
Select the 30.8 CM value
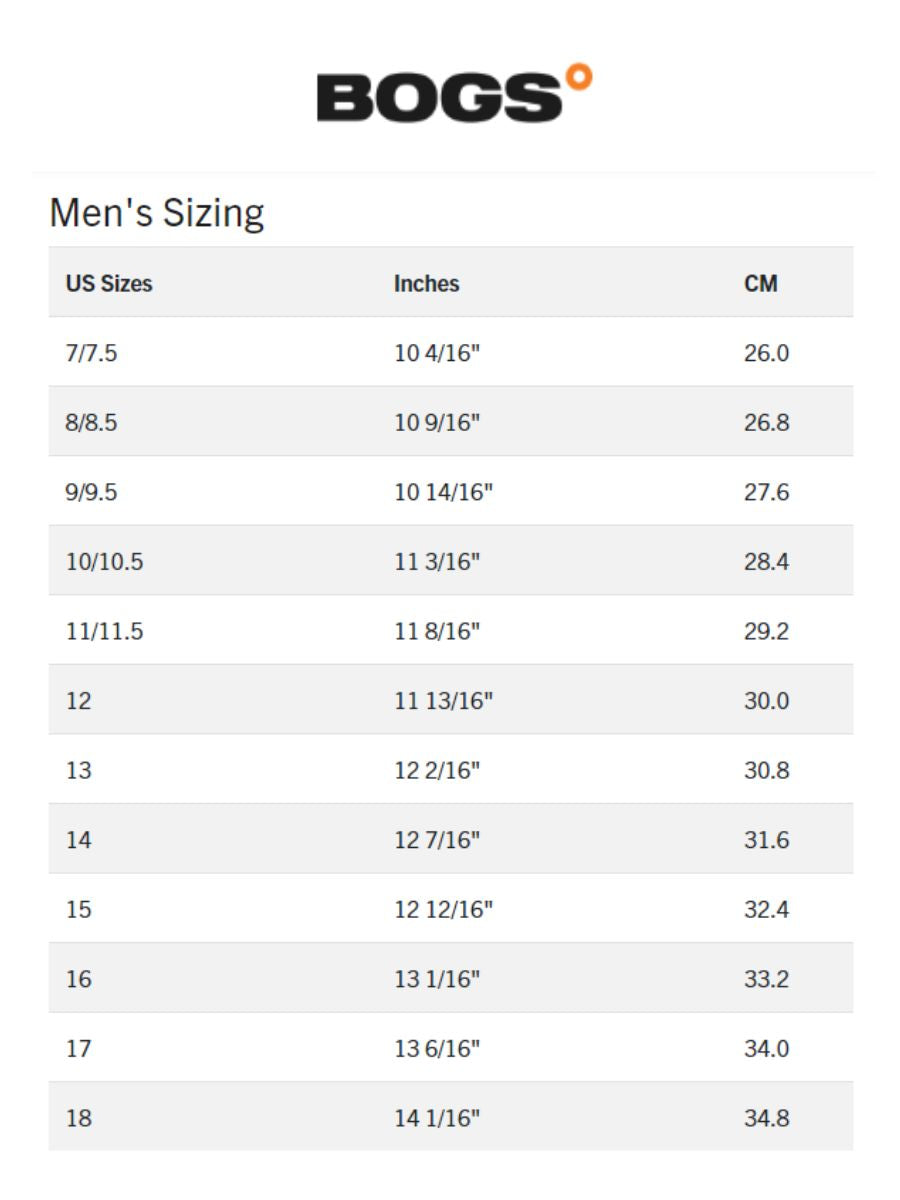point(766,770)
